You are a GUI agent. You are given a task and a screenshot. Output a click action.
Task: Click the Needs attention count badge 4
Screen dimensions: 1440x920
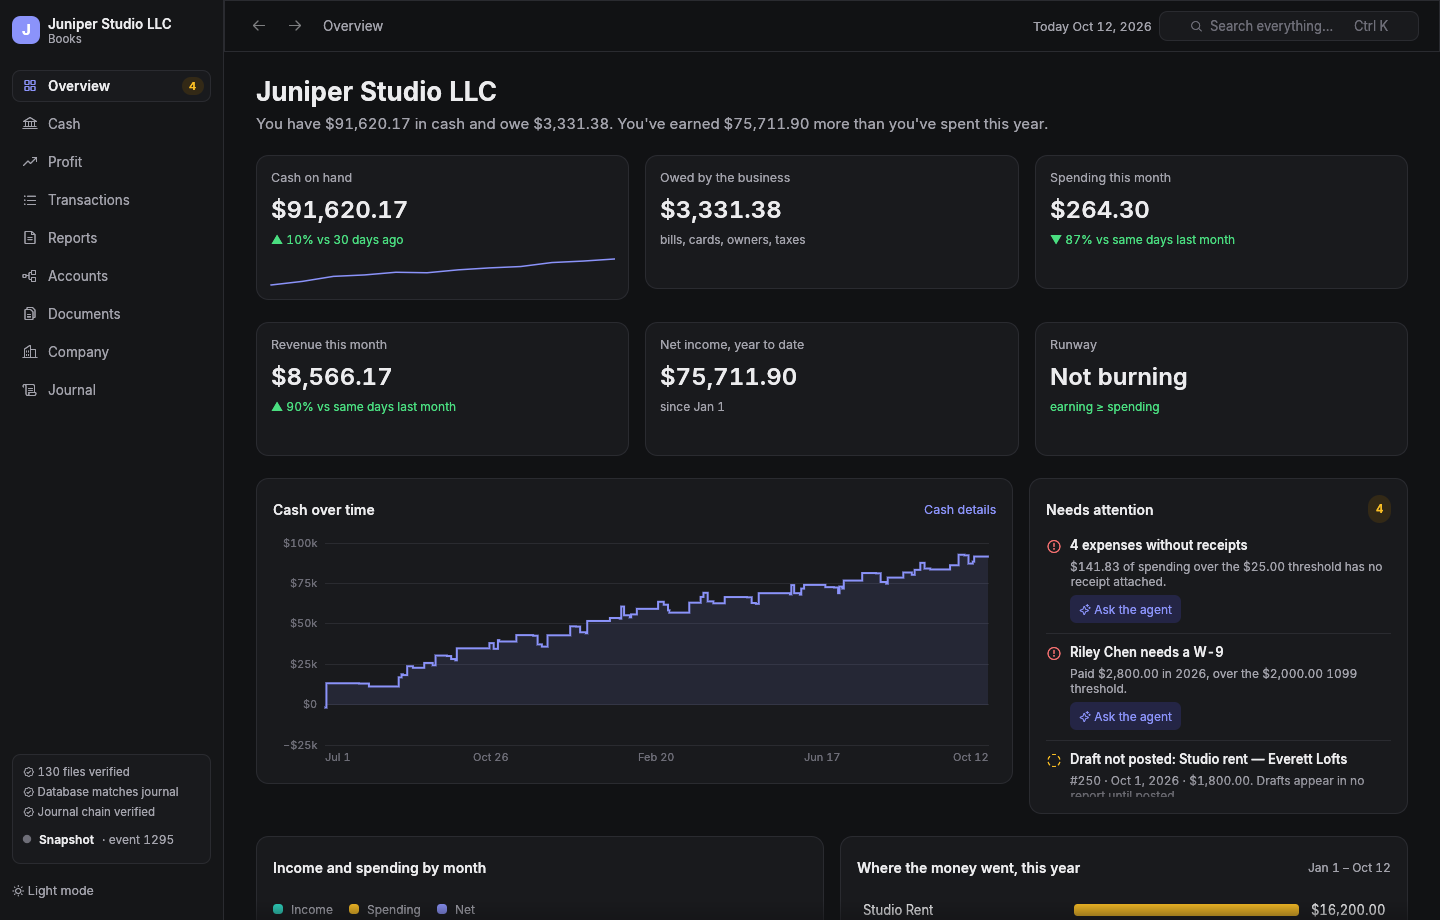click(x=1379, y=509)
